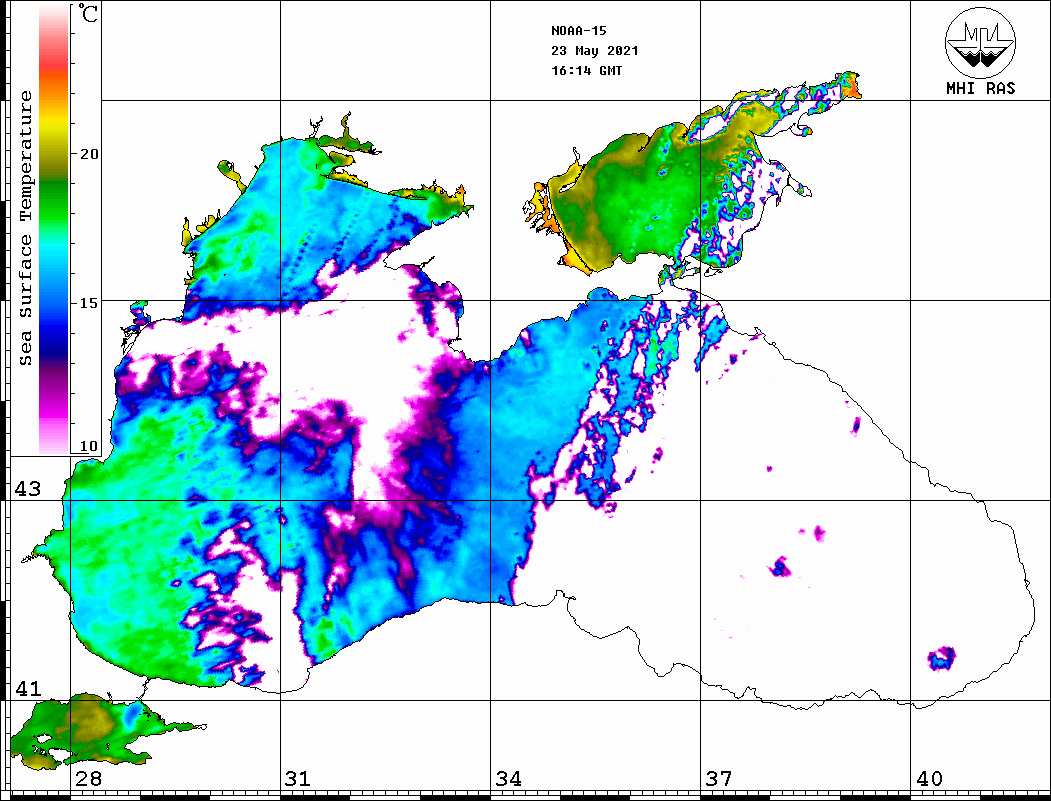The height and width of the screenshot is (801, 1051).
Task: Click longitude label '40'
Action: [929, 779]
